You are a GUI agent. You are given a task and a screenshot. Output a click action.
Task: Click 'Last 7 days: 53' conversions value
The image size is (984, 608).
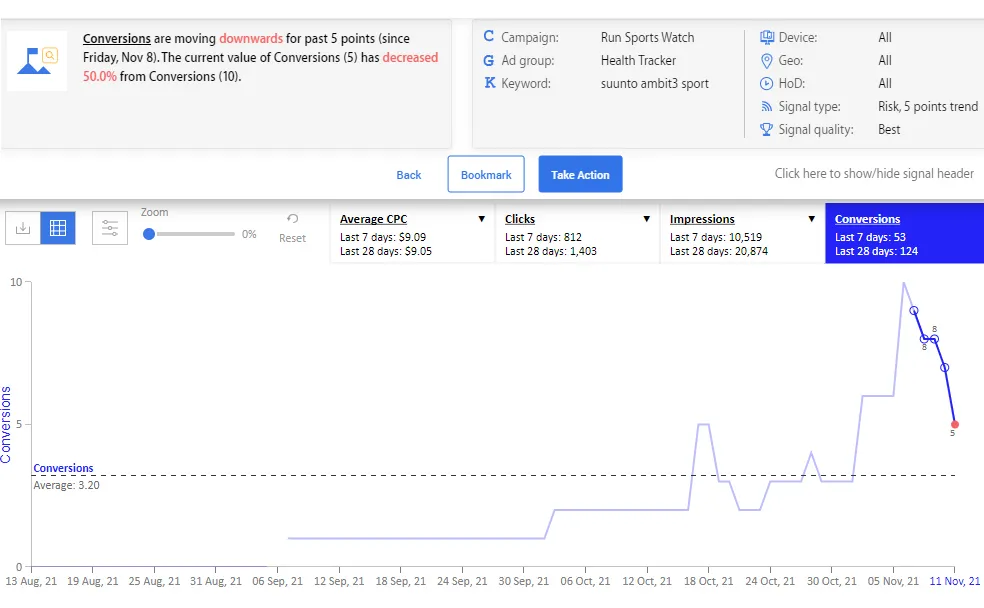[x=870, y=237]
